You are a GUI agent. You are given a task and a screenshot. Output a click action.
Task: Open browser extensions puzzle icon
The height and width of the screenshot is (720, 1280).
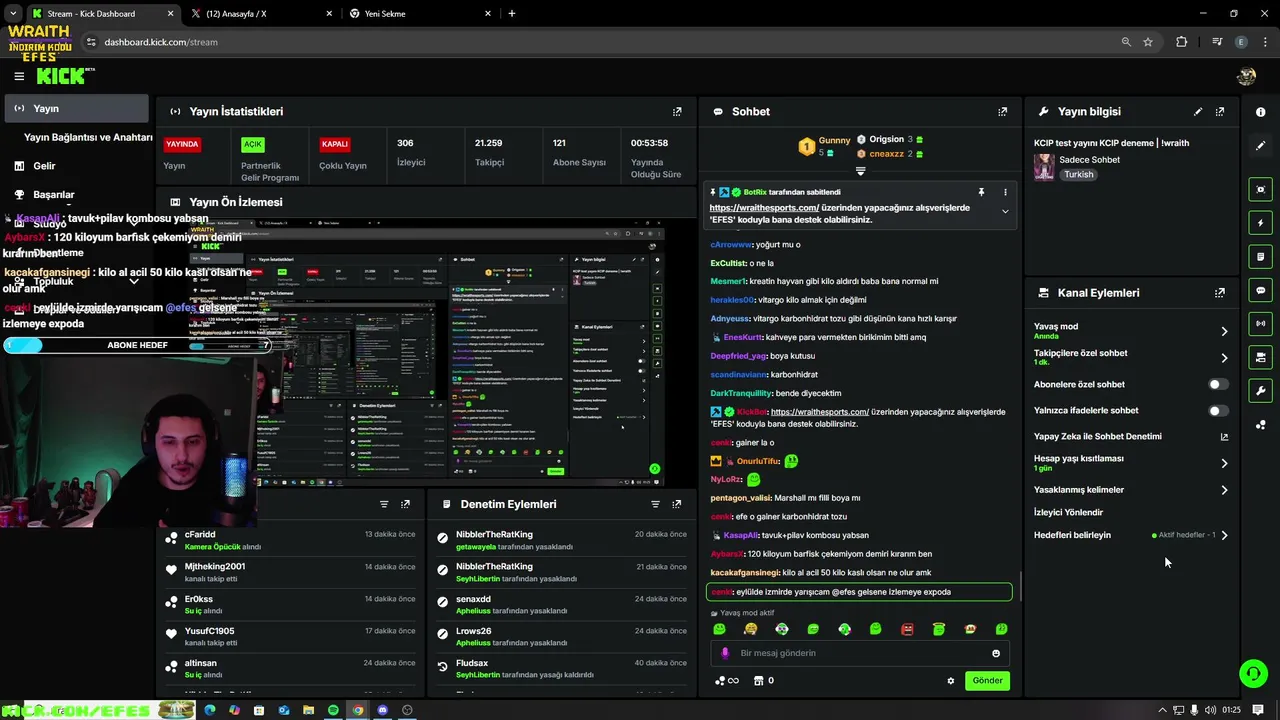(x=1182, y=42)
